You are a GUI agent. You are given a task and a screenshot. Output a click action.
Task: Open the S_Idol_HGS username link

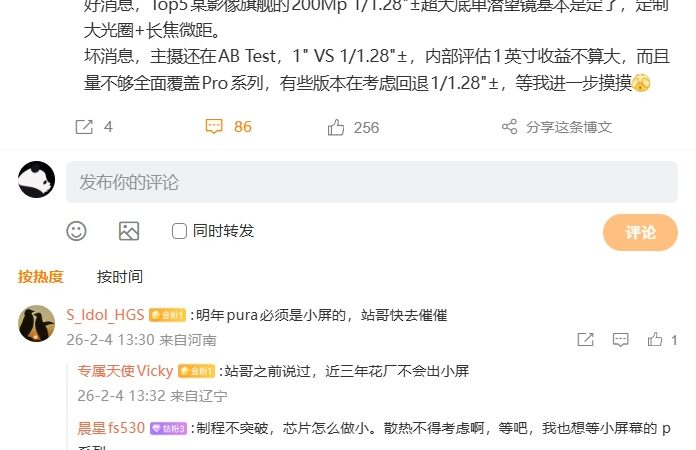coord(105,315)
